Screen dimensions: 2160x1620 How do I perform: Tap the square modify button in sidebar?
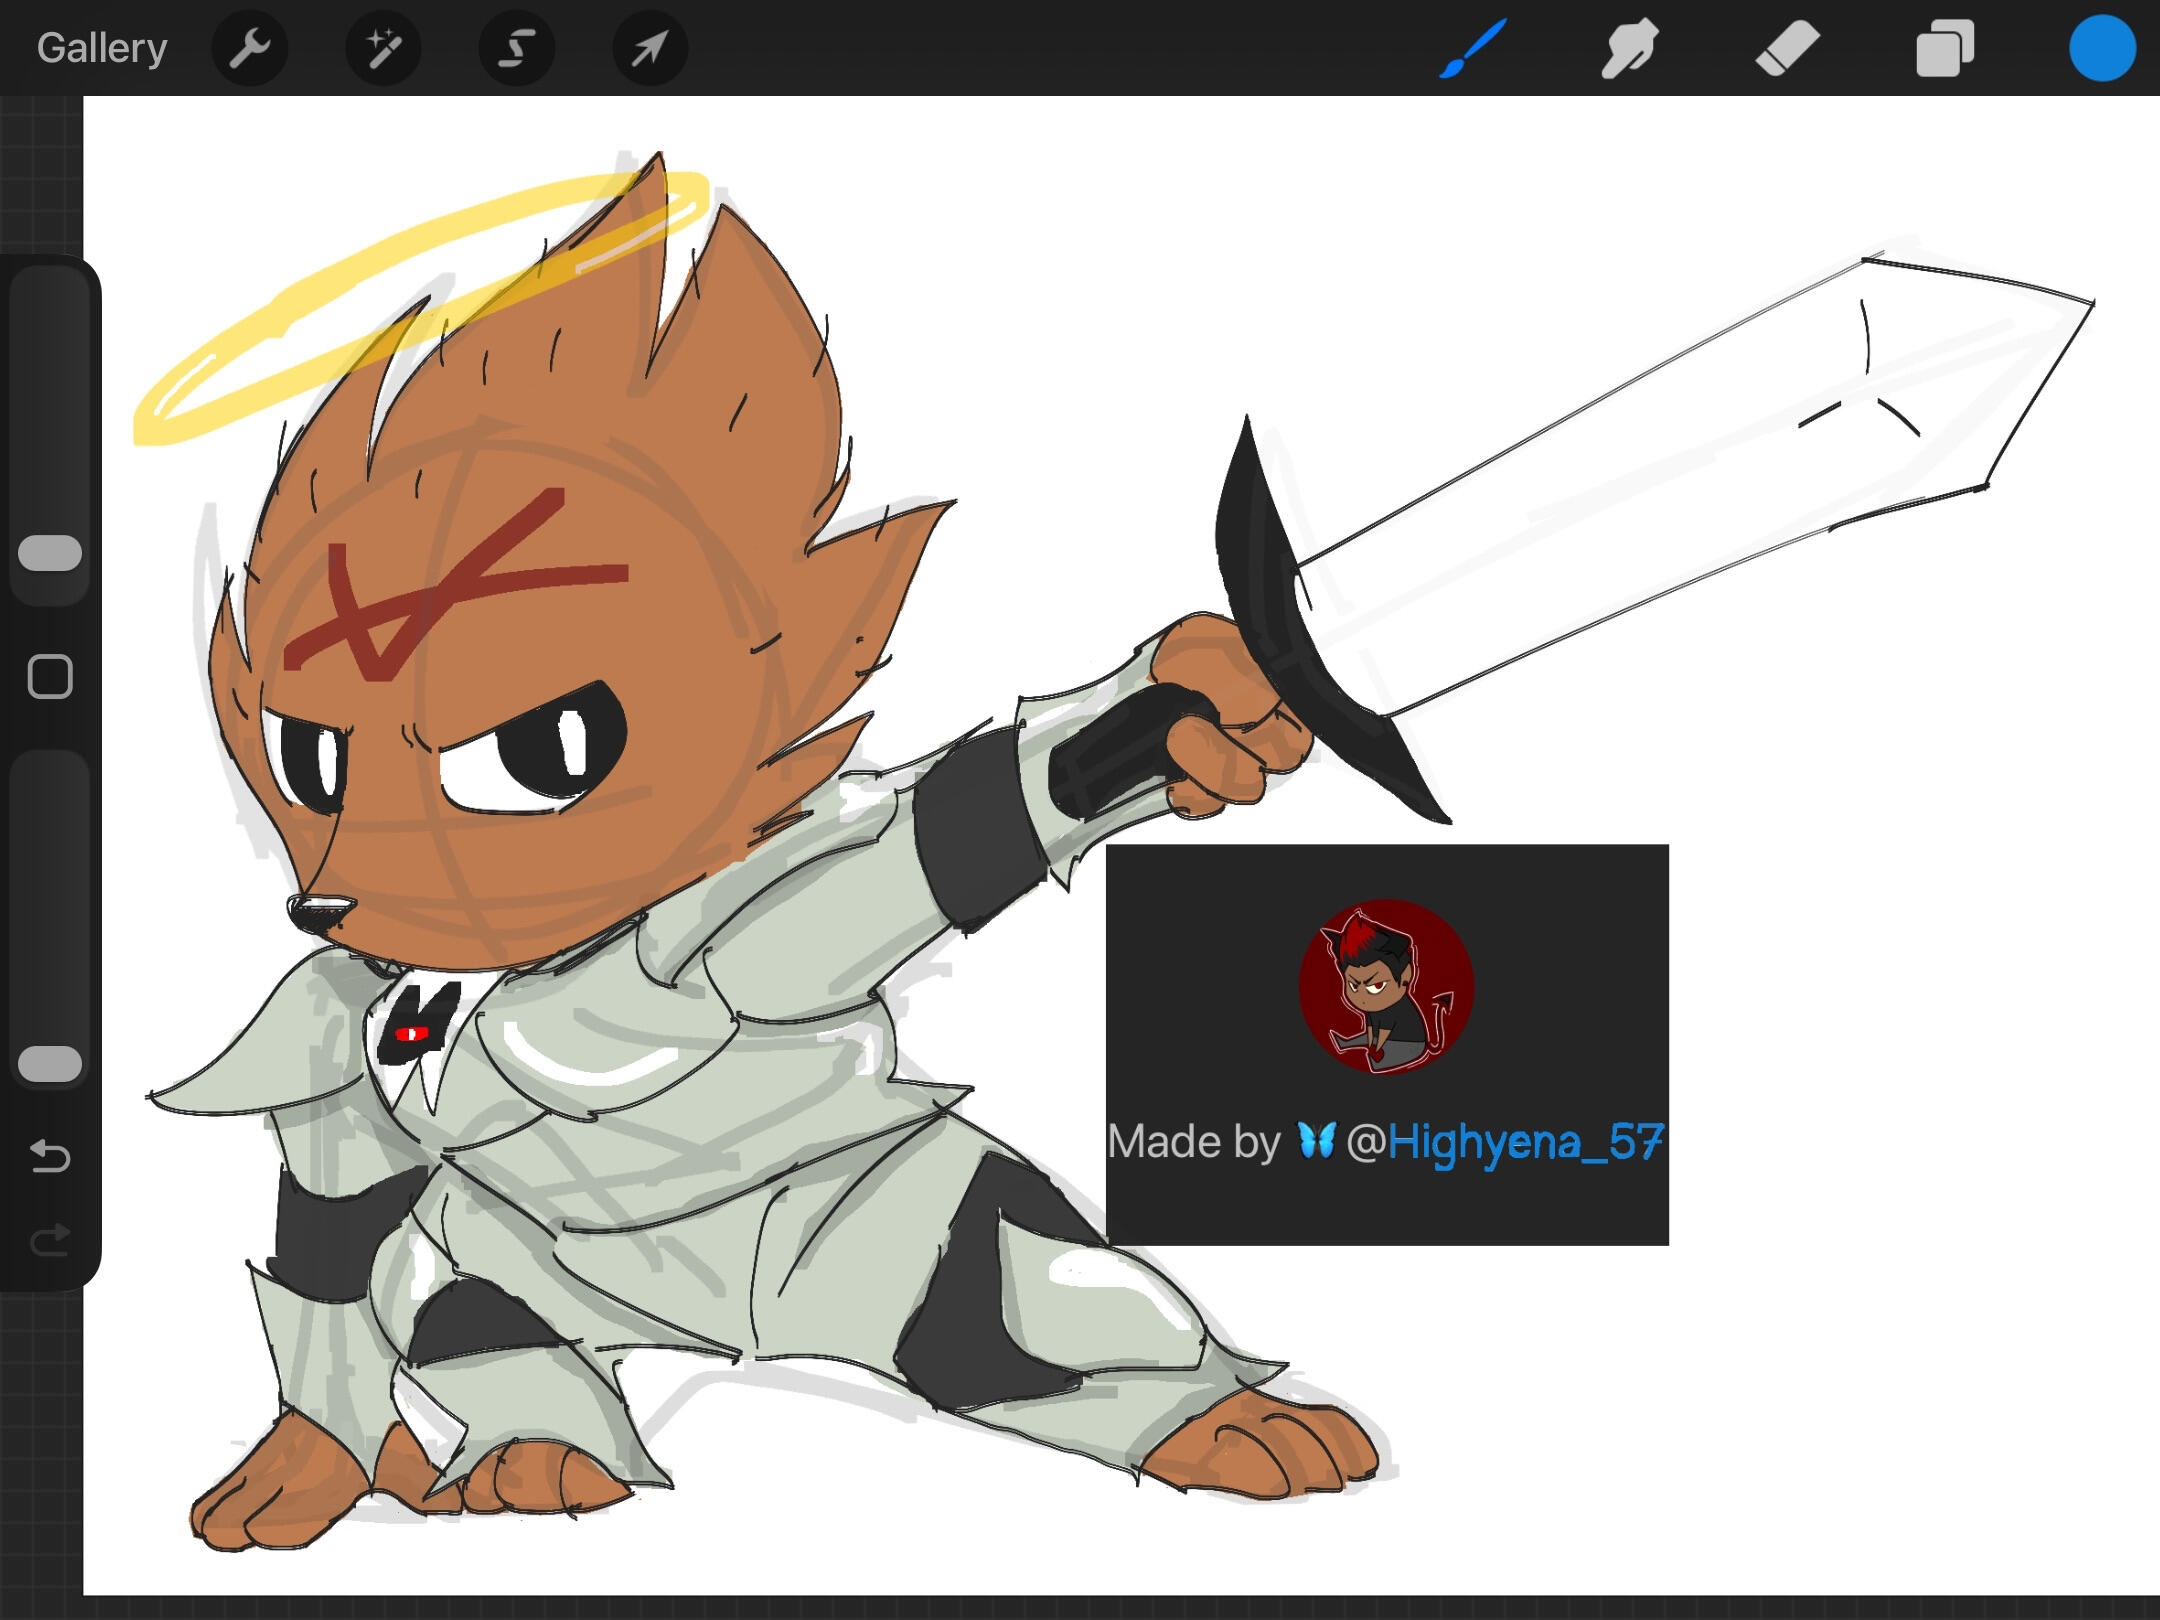click(x=50, y=677)
